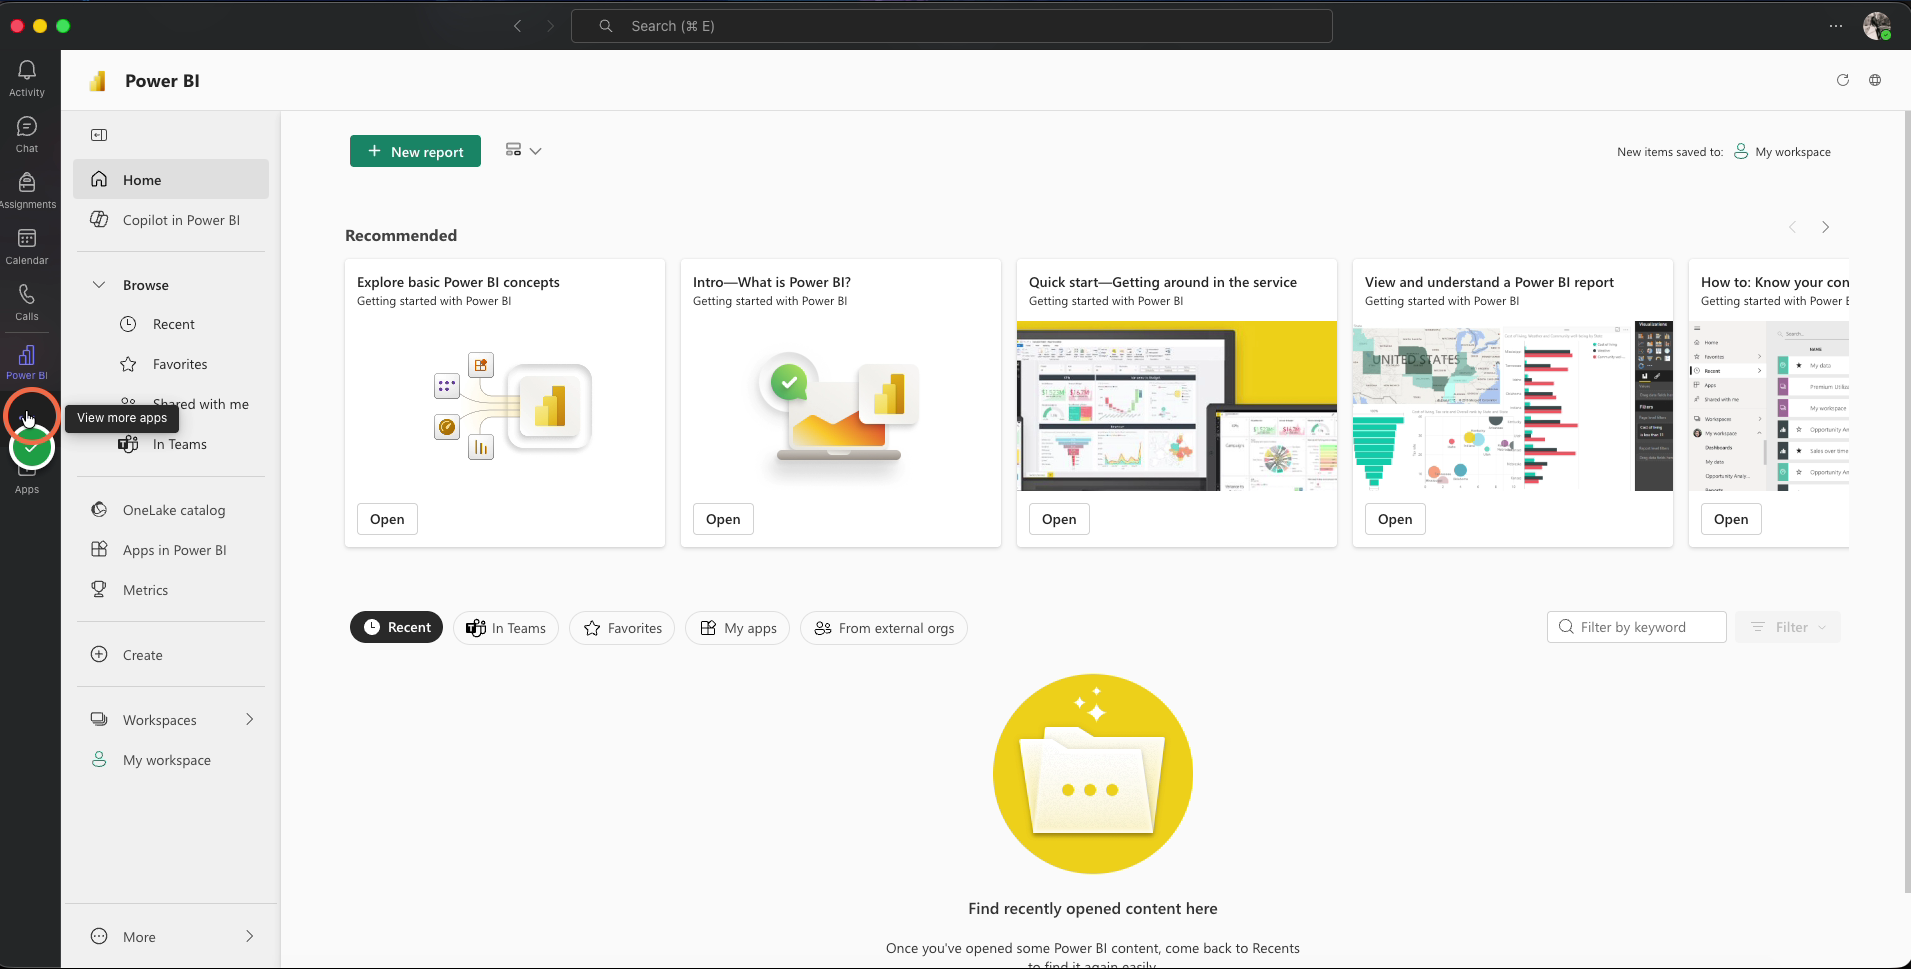Open OneLake catalog

tap(171, 510)
